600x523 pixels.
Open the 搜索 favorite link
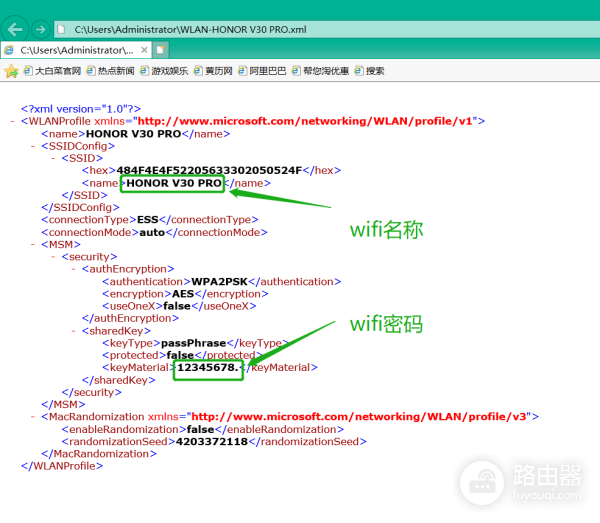pyautogui.click(x=370, y=71)
